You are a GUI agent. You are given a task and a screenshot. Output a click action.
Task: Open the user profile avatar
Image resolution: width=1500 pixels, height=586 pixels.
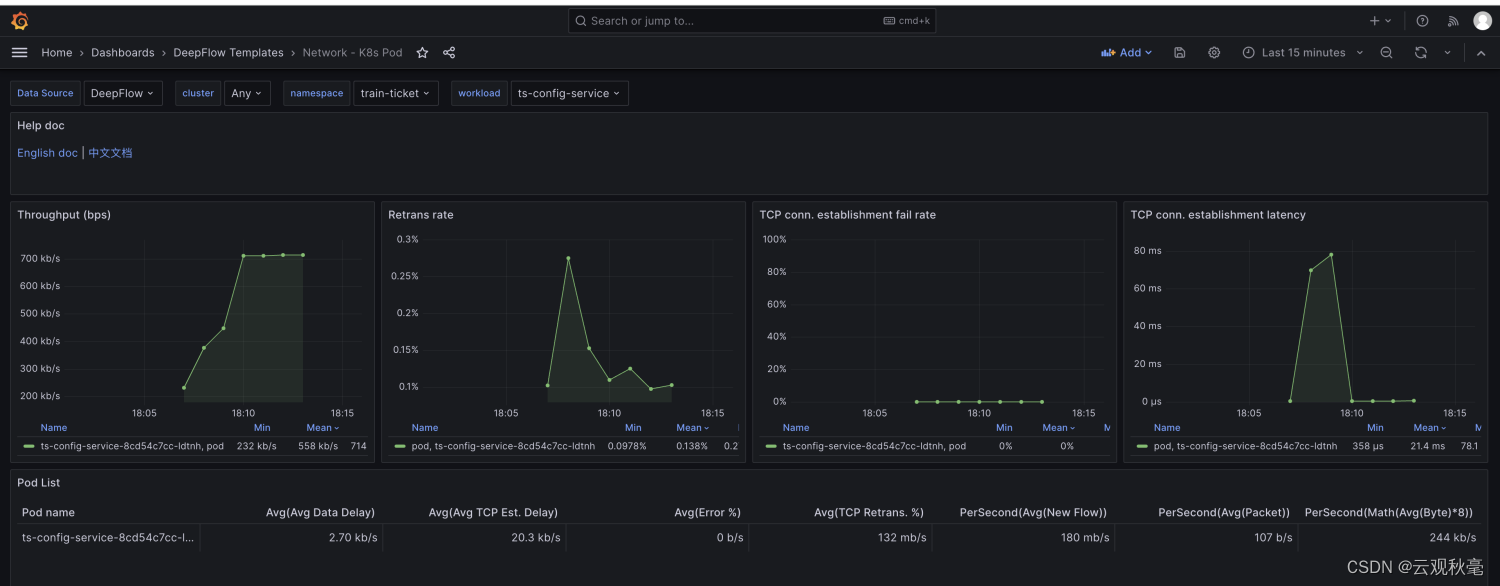pos(1482,21)
